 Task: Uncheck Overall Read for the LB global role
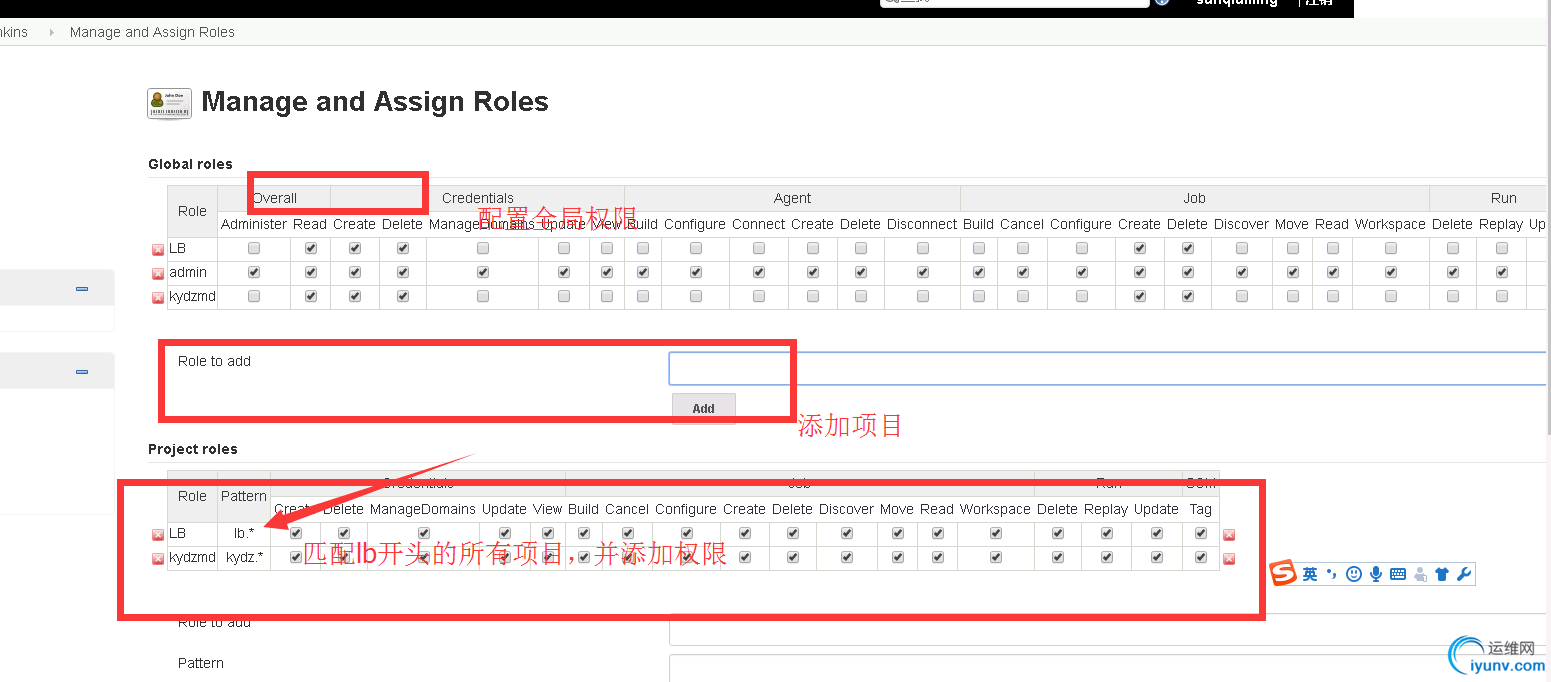(x=311, y=248)
